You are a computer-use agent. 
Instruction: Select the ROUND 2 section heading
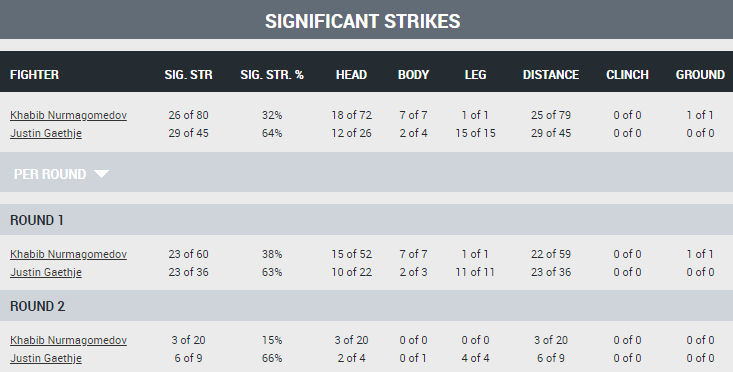tap(37, 306)
